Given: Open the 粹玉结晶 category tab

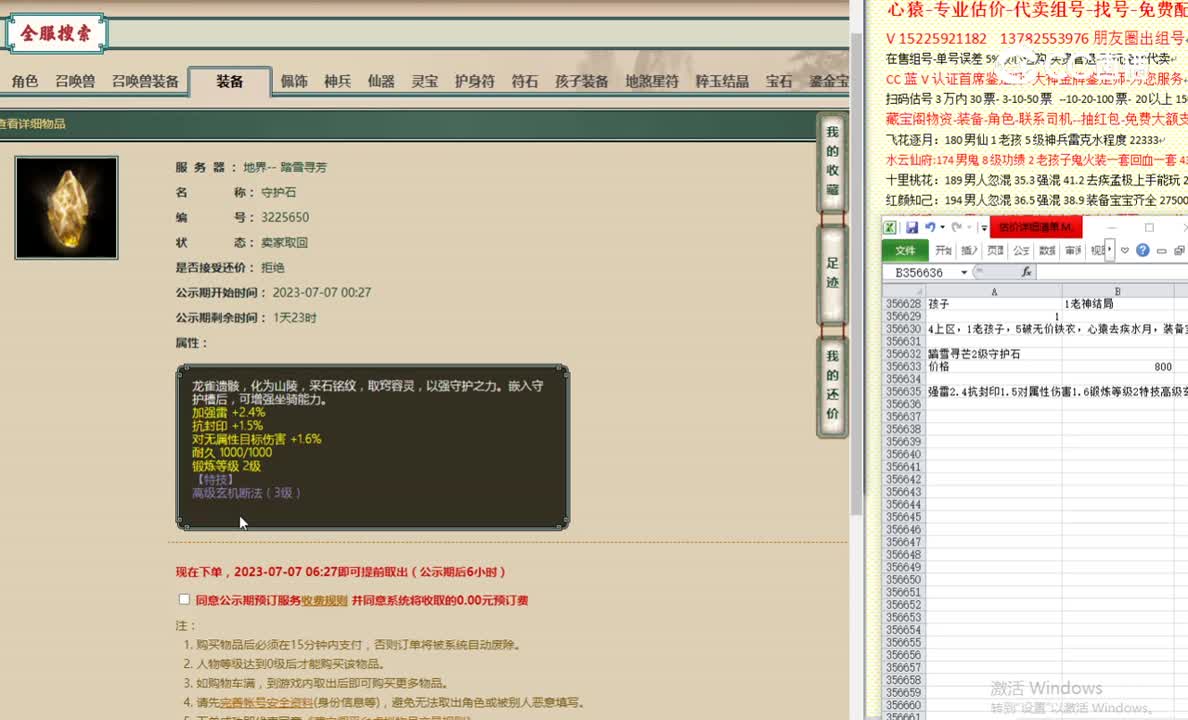Looking at the screenshot, I should 722,81.
